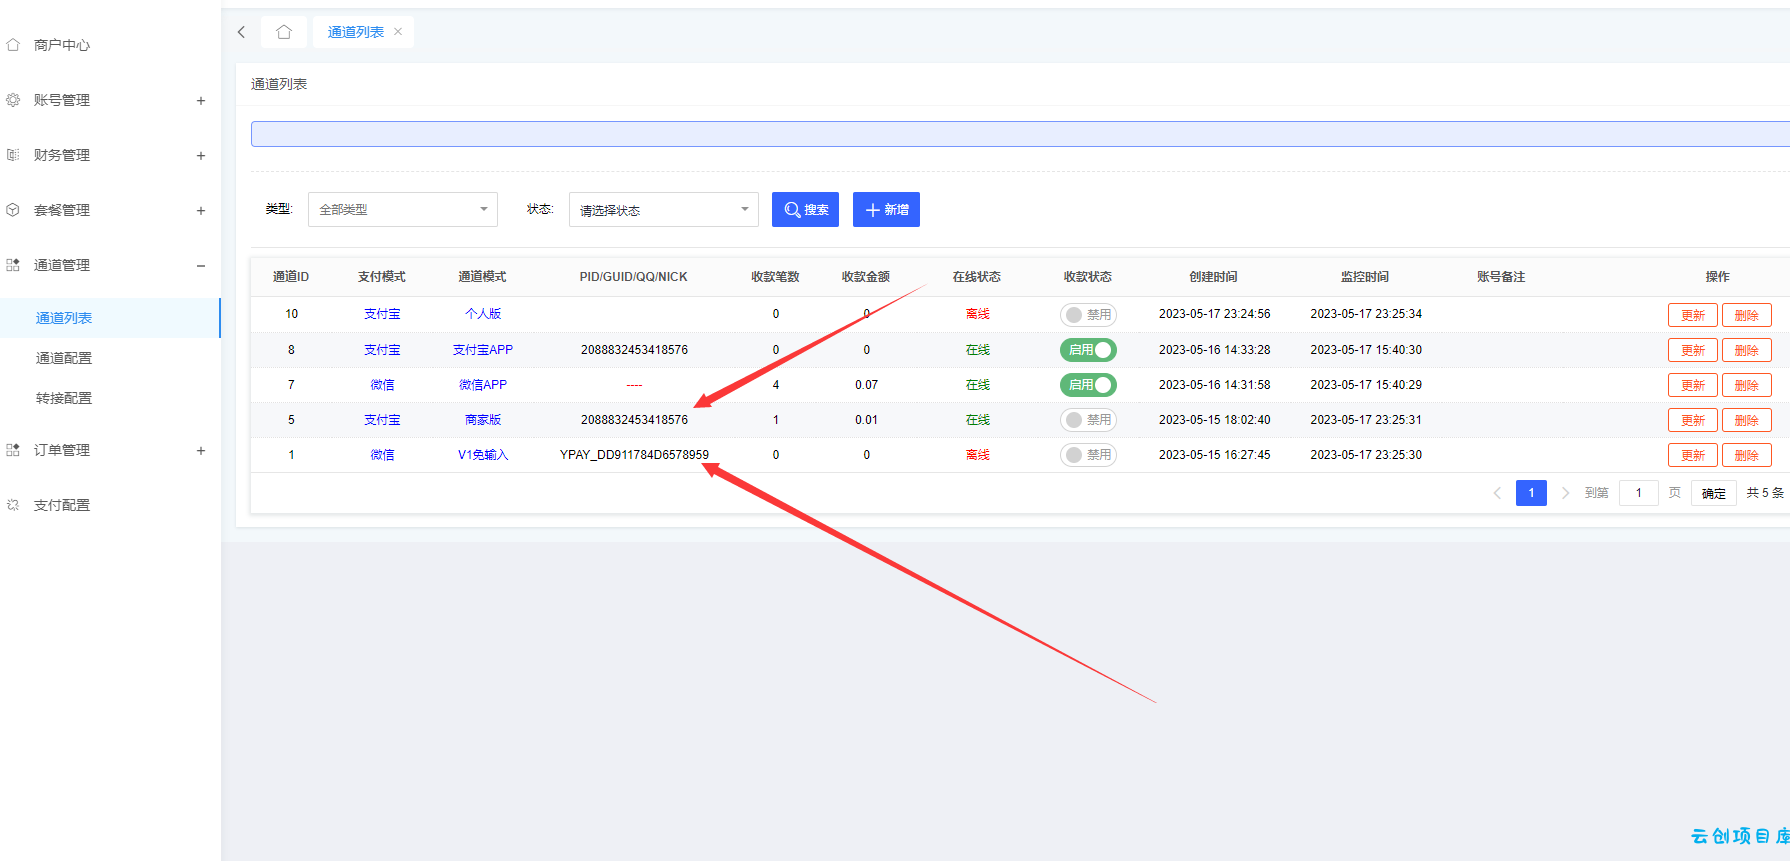1790x861 pixels.
Task: Click the 账号管理 gear icon
Action: (x=13, y=100)
